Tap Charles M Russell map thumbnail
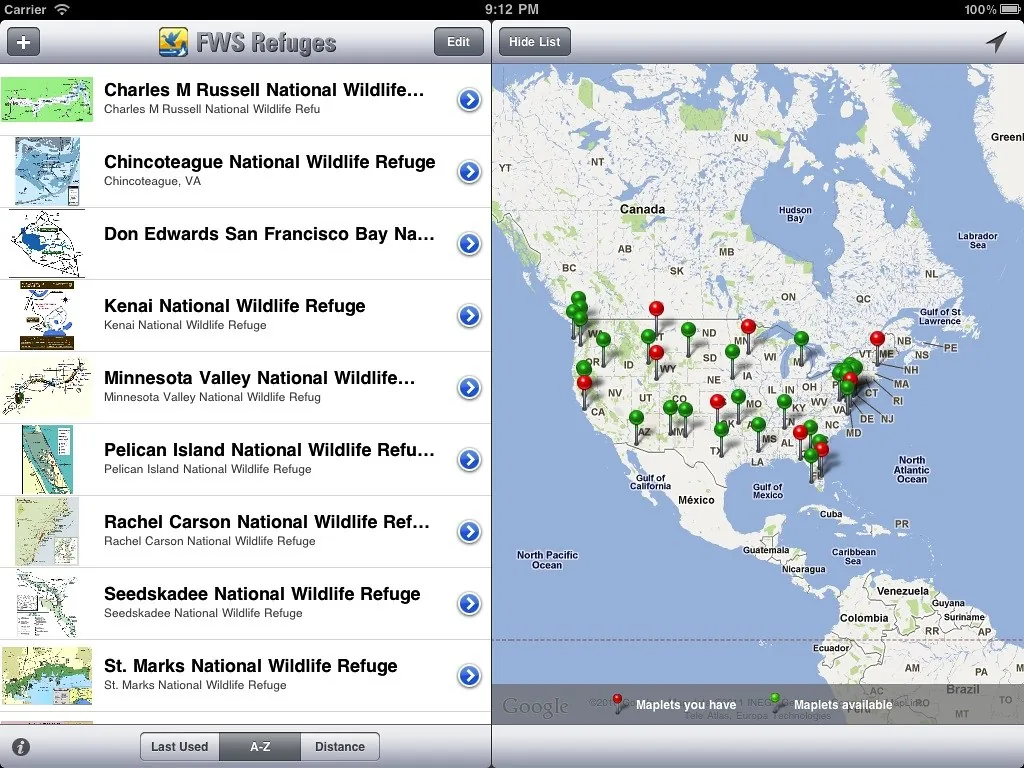 pyautogui.click(x=47, y=99)
